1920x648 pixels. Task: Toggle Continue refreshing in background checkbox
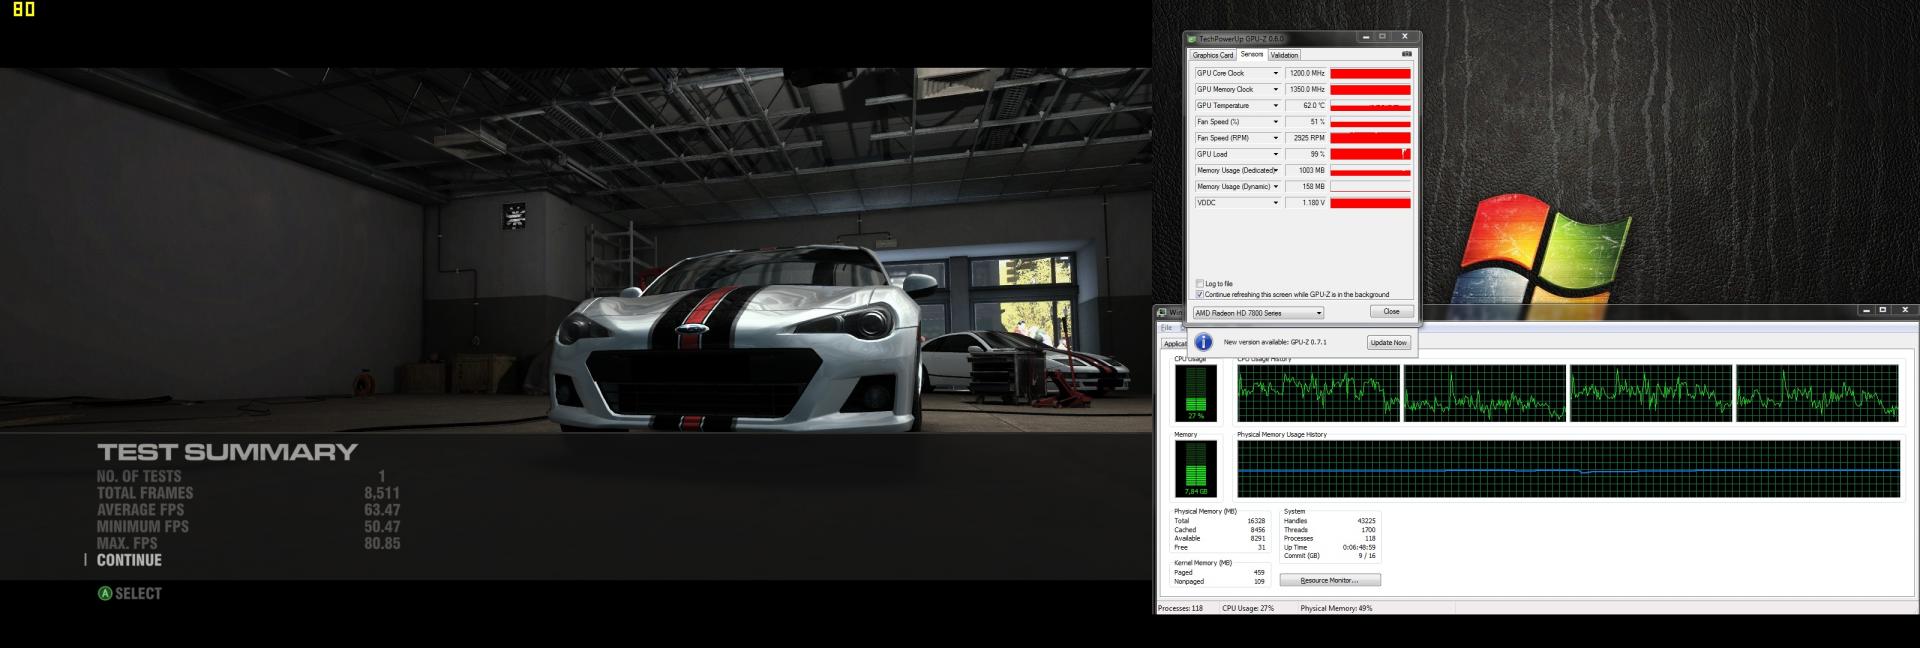click(x=1200, y=295)
